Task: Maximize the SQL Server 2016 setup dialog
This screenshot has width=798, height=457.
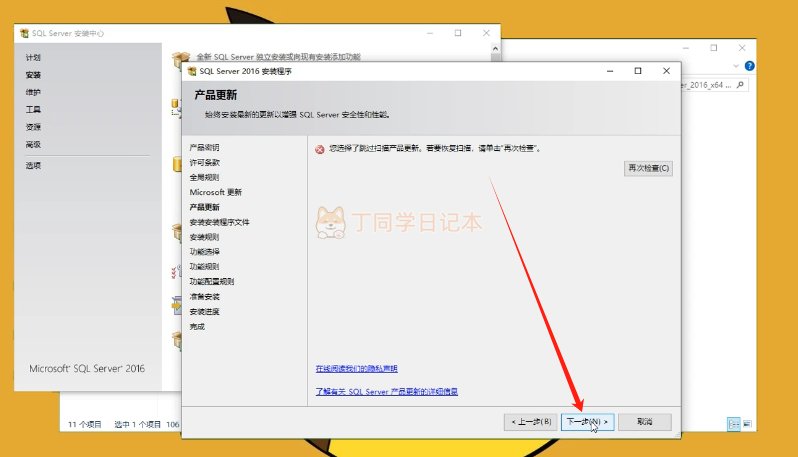Action: [638, 71]
